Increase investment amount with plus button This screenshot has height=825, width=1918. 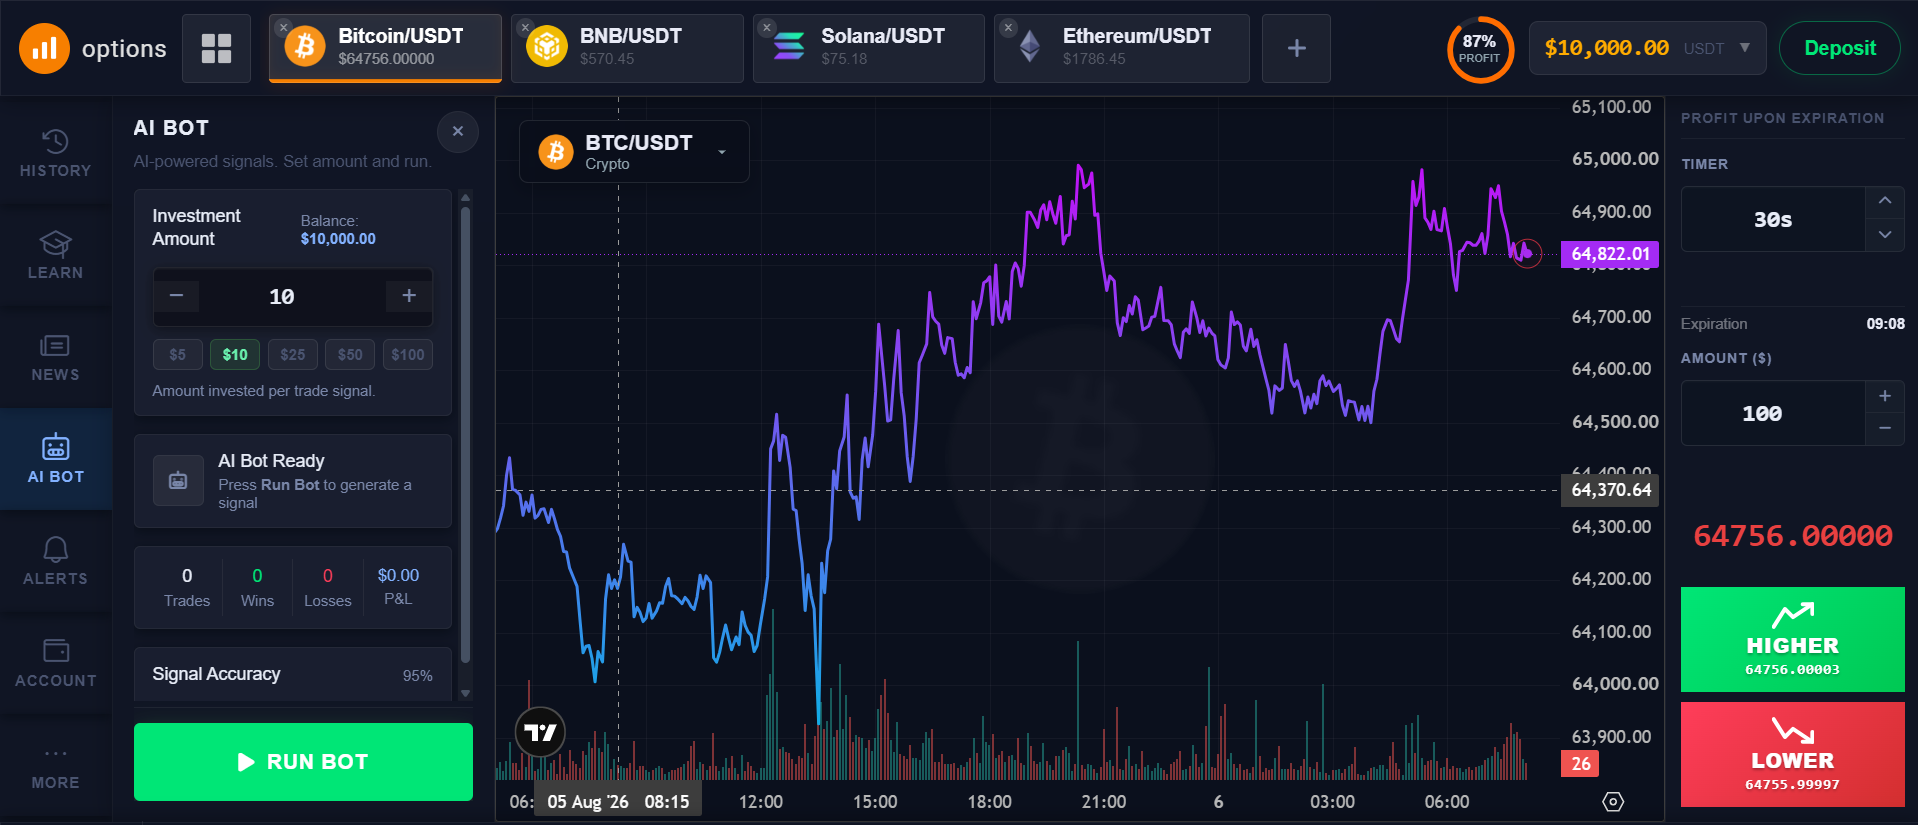point(409,296)
